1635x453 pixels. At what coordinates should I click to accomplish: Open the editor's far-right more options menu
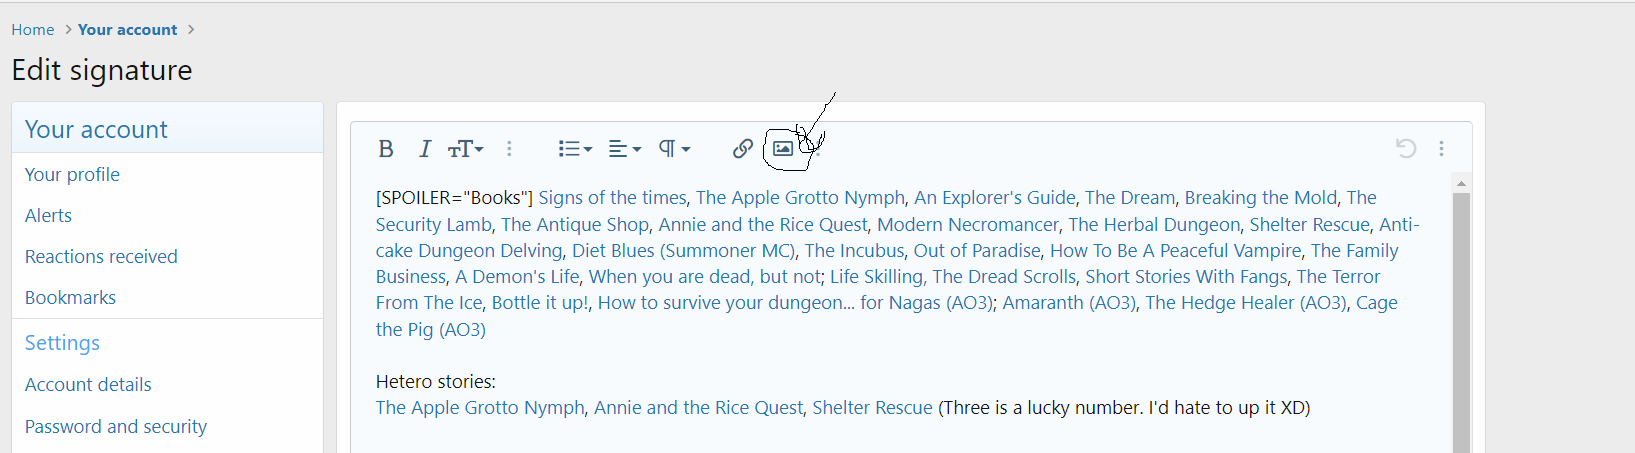tap(1441, 149)
